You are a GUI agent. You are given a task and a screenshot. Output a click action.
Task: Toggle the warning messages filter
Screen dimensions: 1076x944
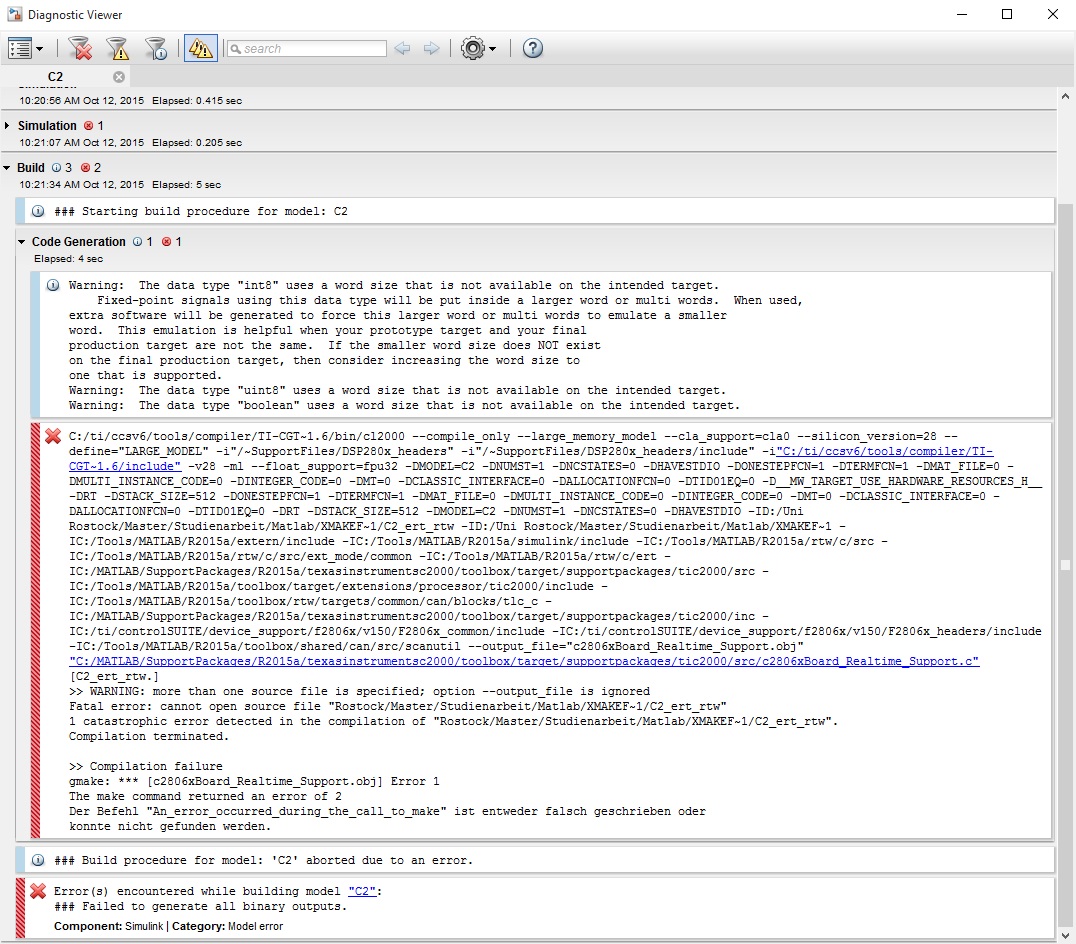[x=118, y=48]
